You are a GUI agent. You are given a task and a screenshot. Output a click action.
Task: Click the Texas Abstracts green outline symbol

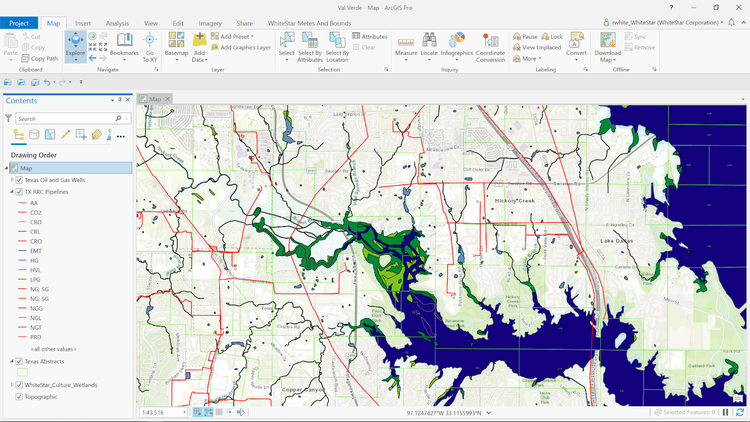point(22,372)
